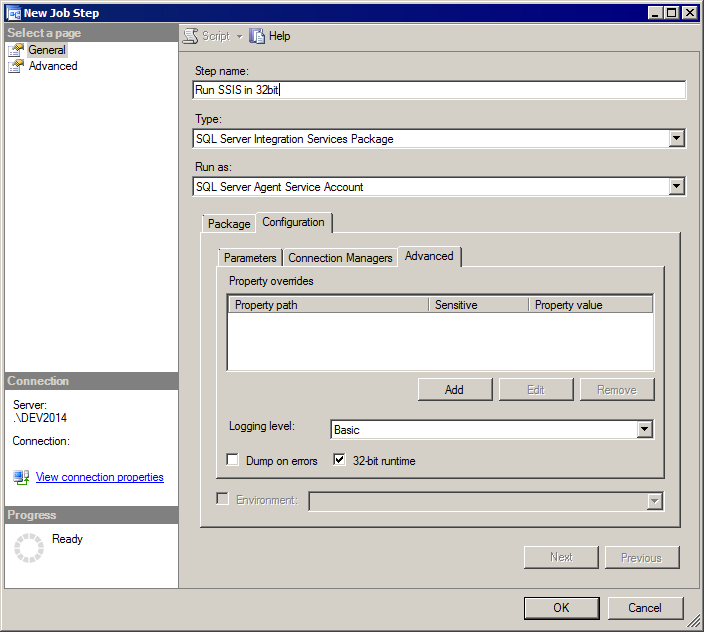Viewport: 704px width, 632px height.
Task: Expand the Run as dropdown
Action: tap(676, 186)
